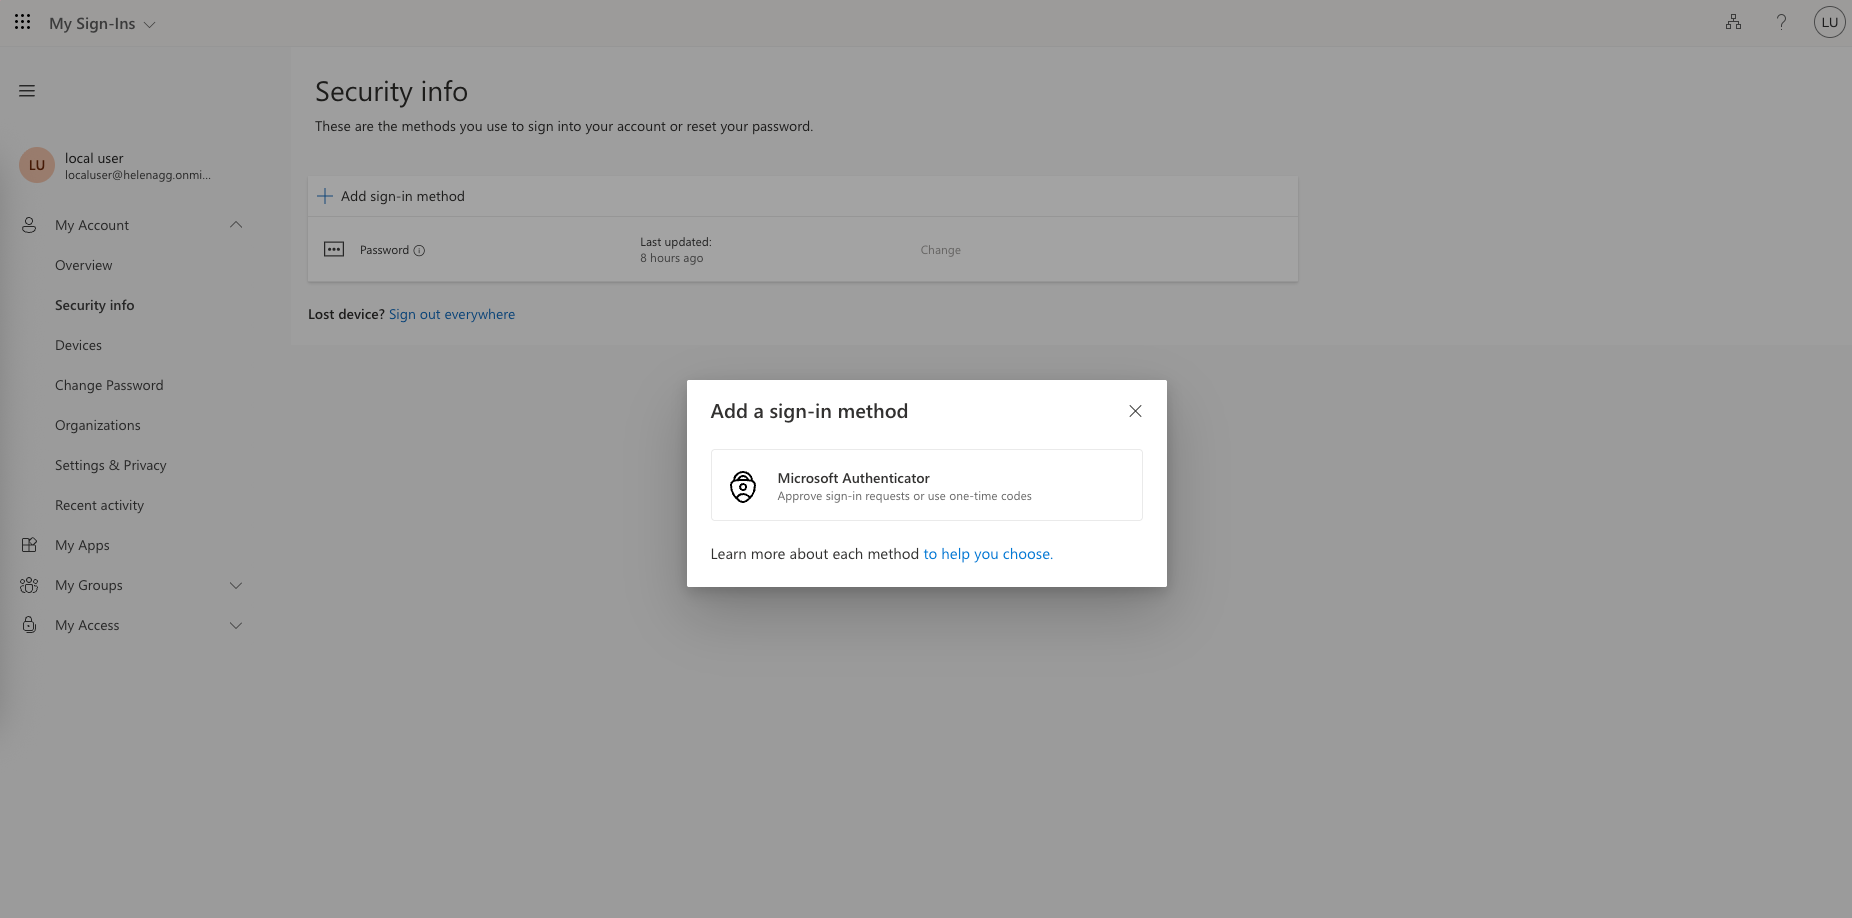Viewport: 1852px width, 918px height.
Task: Open the app launcher waffle icon
Action: click(x=22, y=22)
